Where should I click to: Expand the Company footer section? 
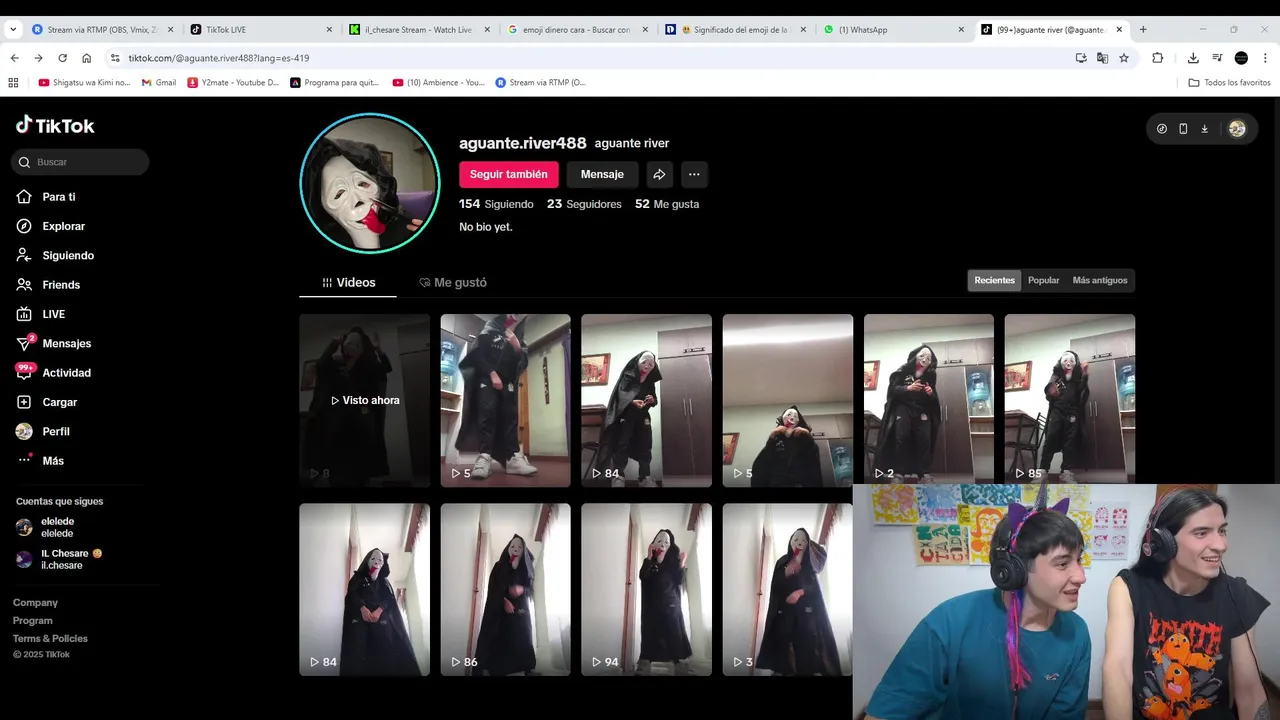tap(35, 603)
